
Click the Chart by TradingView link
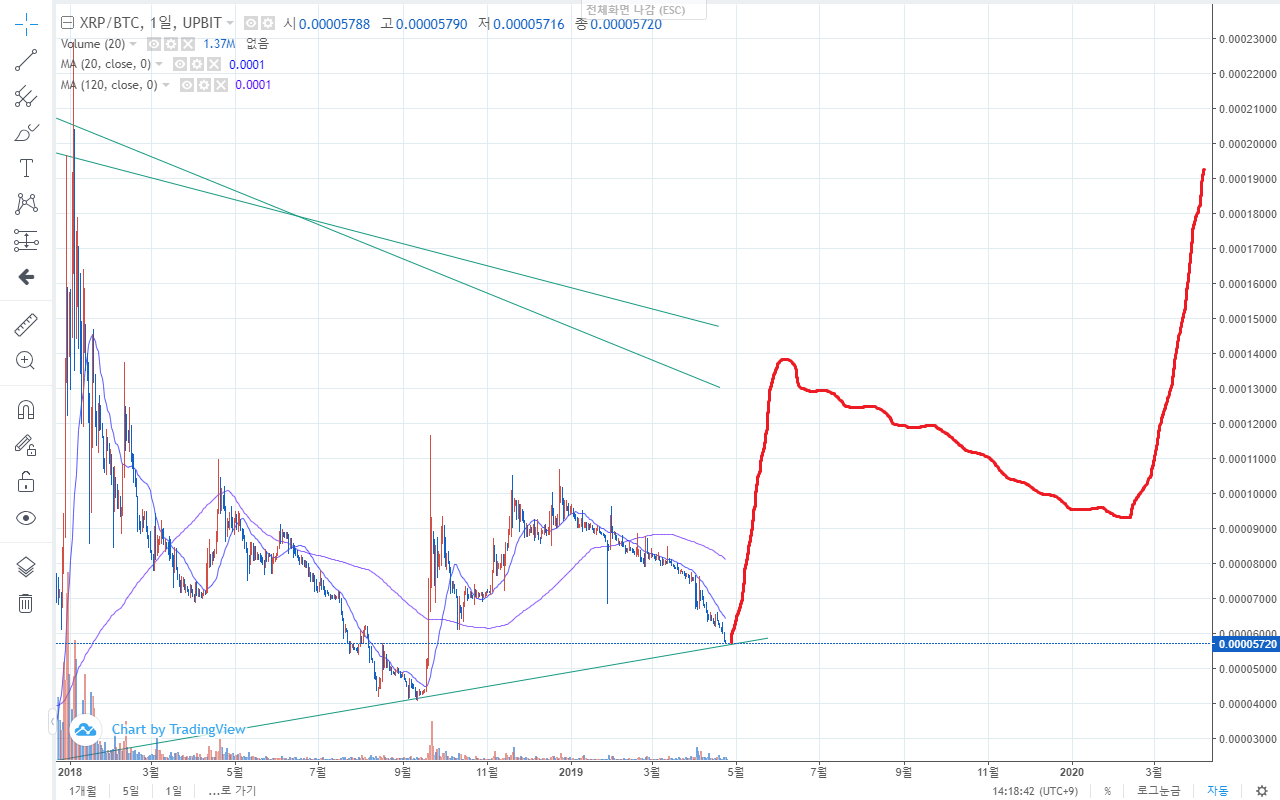tap(178, 729)
